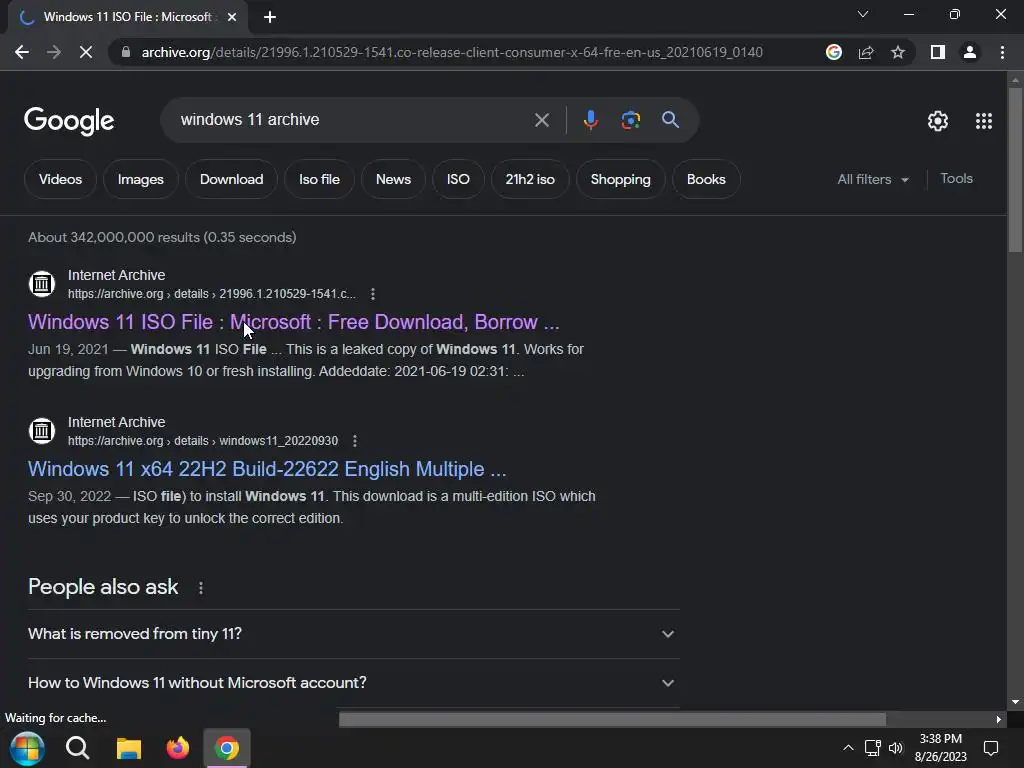Screen dimensions: 1024x768
Task: Open the search Tools options
Action: (x=956, y=178)
